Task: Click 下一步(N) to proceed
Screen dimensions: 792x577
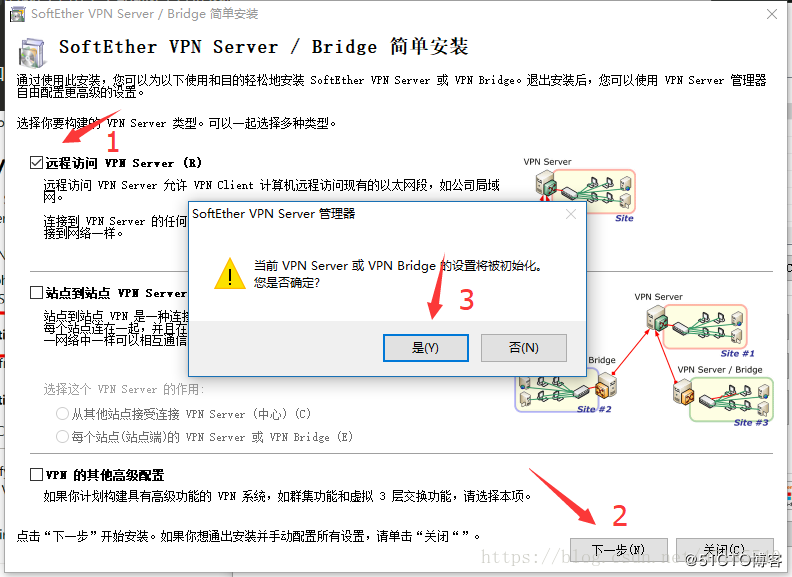Action: (619, 550)
